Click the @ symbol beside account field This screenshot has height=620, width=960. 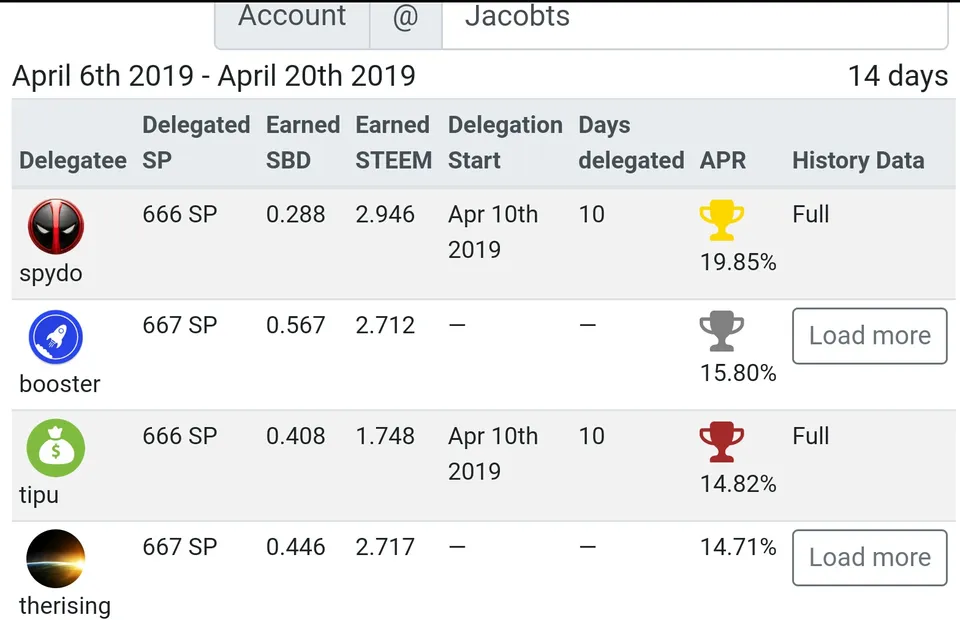[405, 18]
